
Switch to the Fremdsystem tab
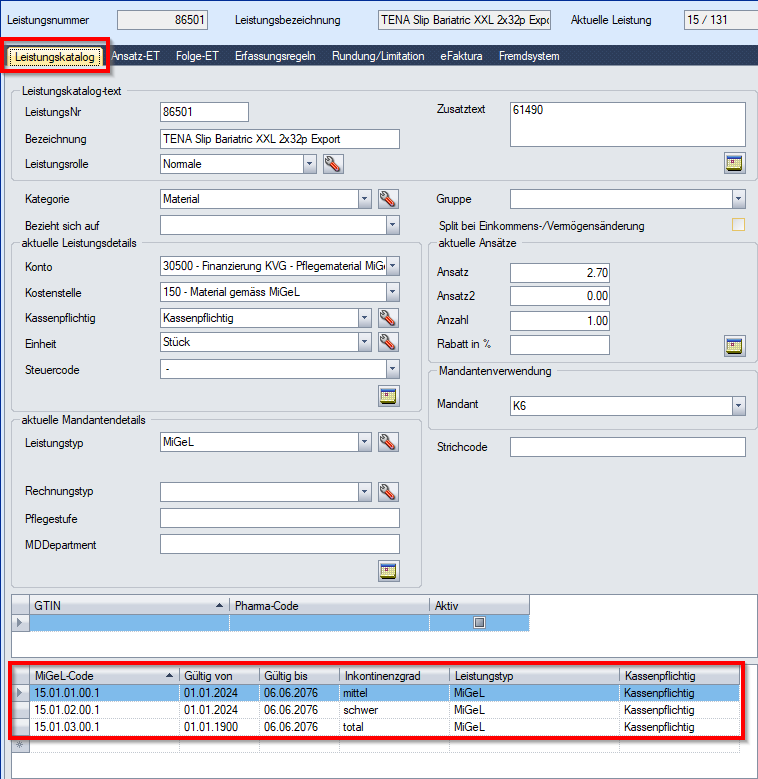[529, 56]
